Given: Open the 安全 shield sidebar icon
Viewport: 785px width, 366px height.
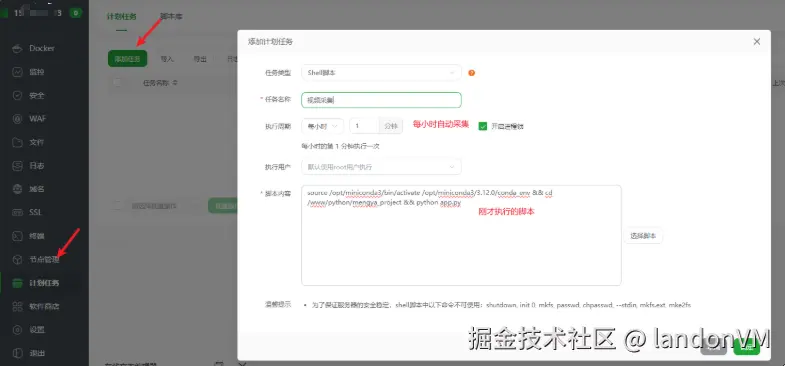Looking at the screenshot, I should click(x=18, y=95).
